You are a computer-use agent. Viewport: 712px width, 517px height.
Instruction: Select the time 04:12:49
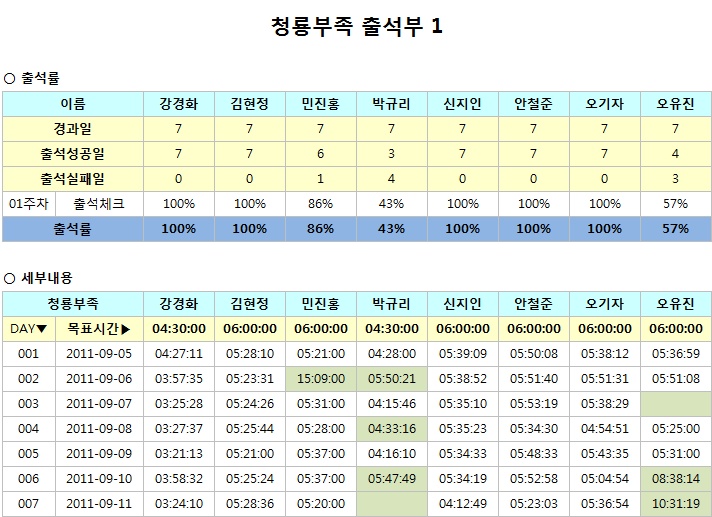[463, 503]
